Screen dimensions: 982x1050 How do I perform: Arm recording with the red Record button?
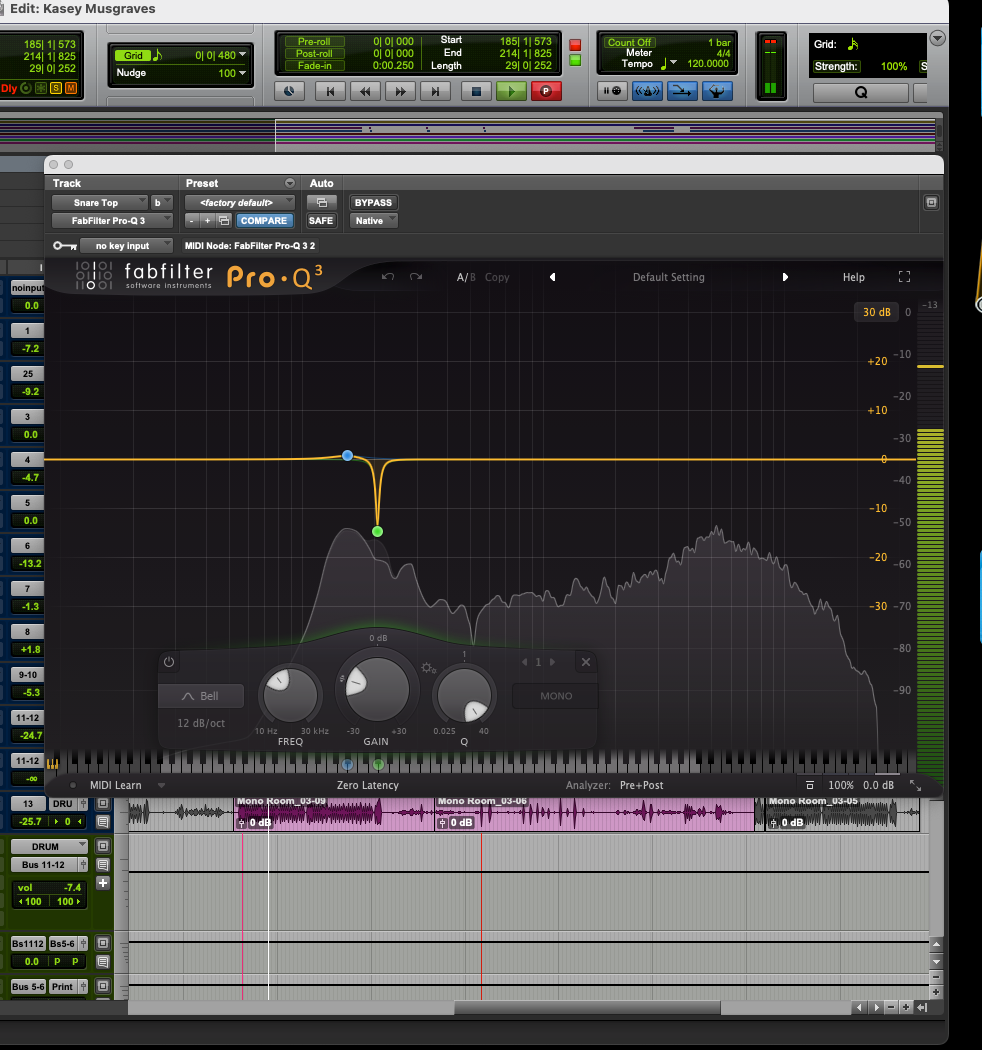coord(546,91)
